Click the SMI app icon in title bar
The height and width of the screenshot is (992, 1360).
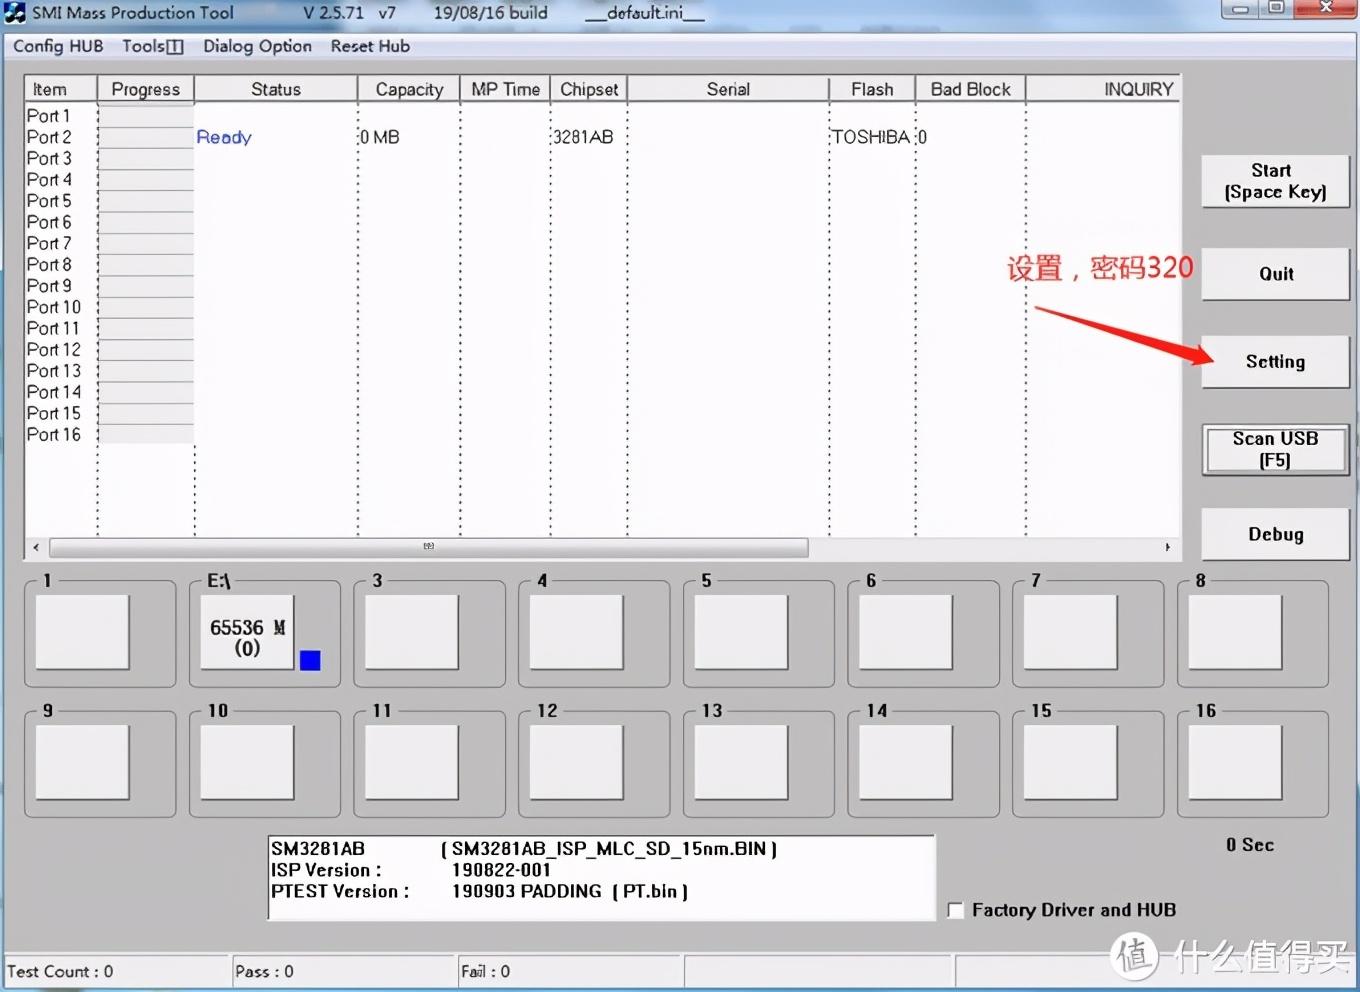pos(15,13)
